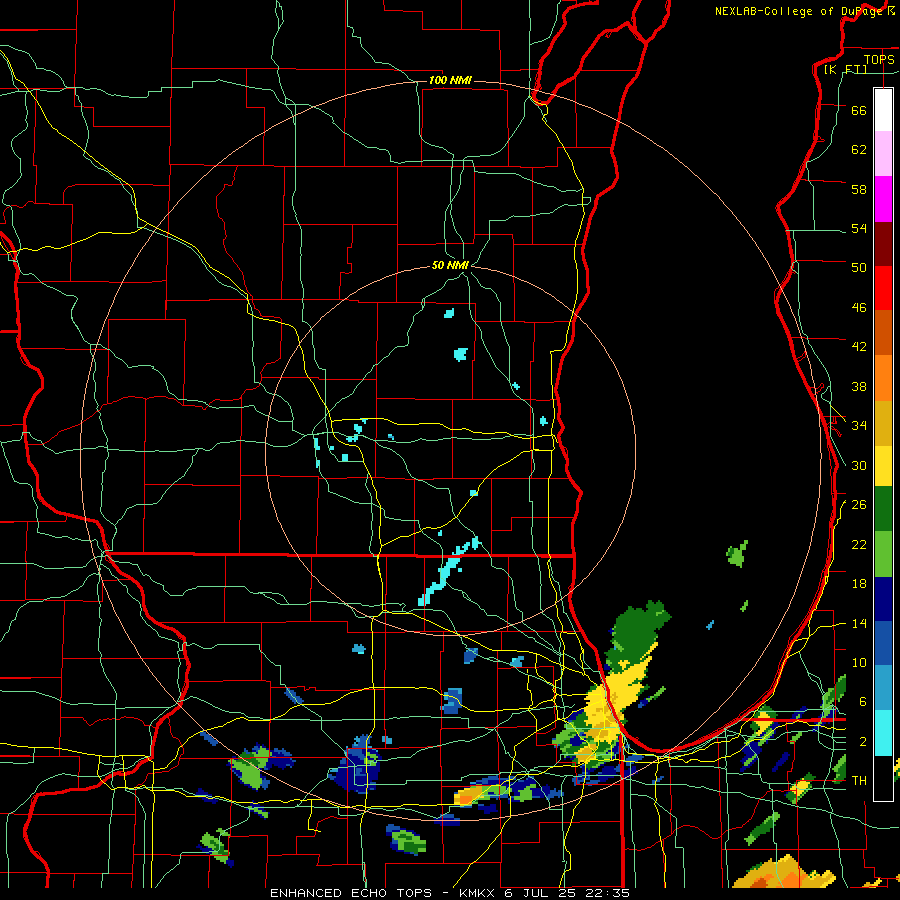
Task: Select the '18' legend label
Action: click(859, 584)
